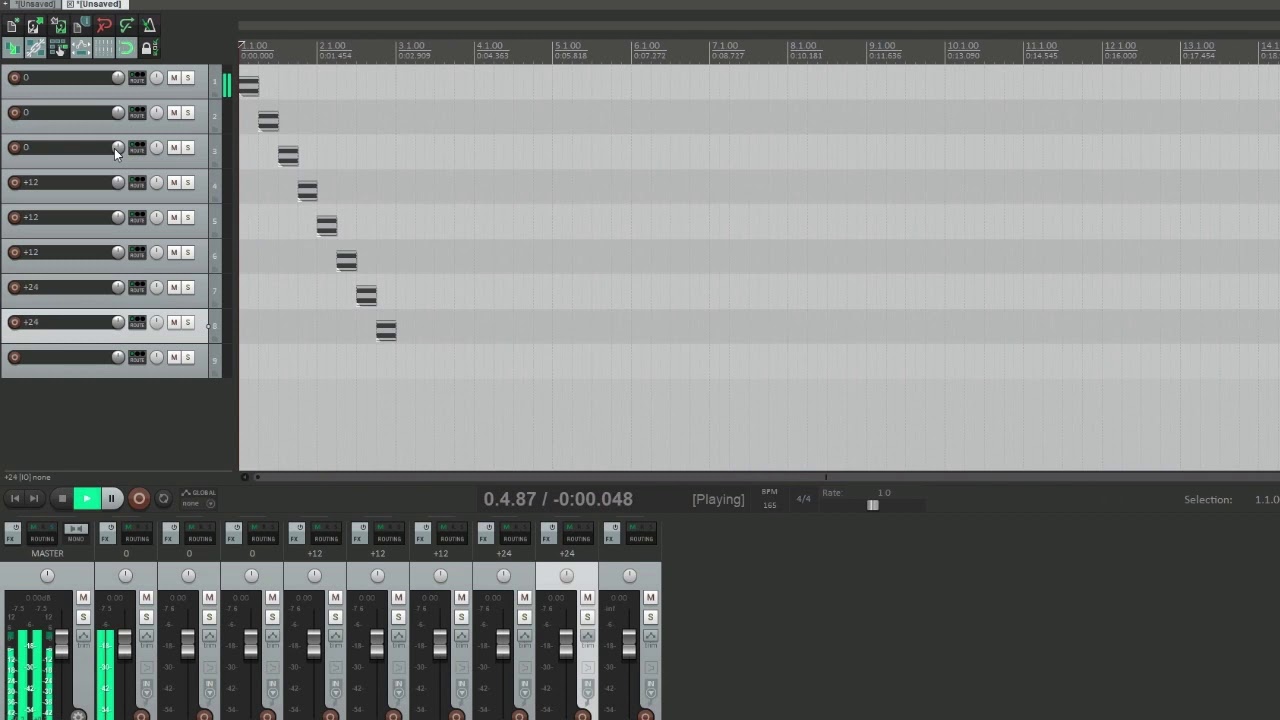This screenshot has width=1280, height=720.
Task: Open FX on highlighted +24 mixer strip
Action: [548, 533]
